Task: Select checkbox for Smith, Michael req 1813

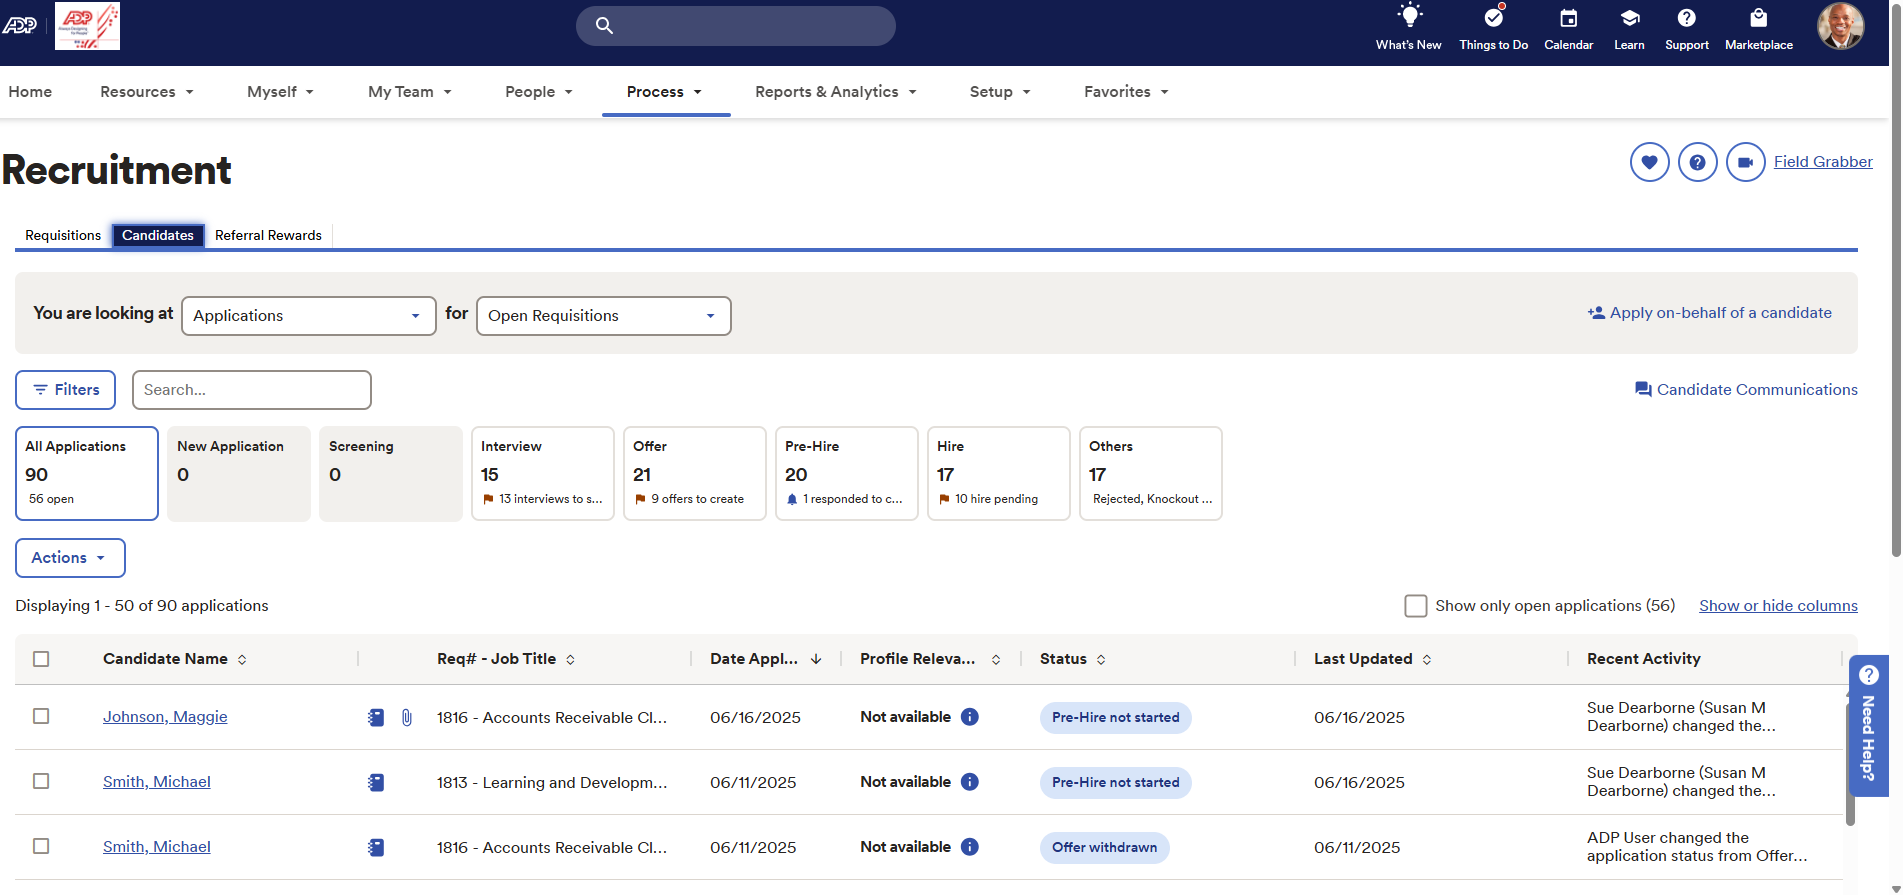Action: tap(41, 781)
